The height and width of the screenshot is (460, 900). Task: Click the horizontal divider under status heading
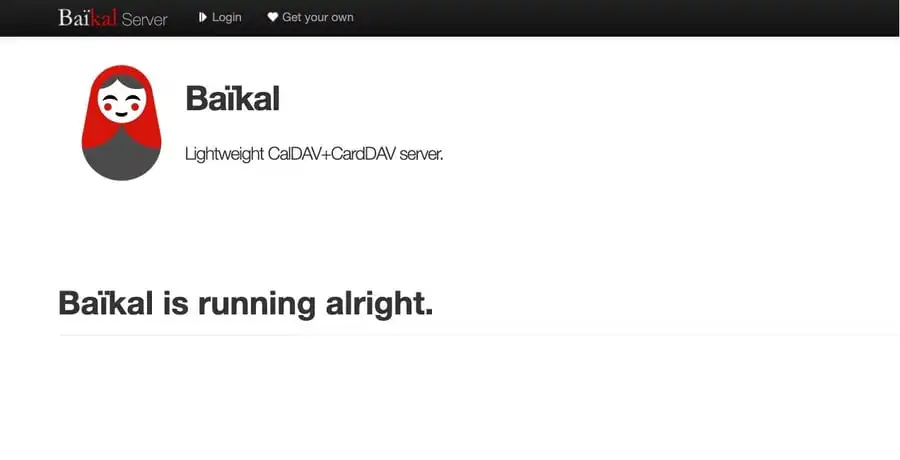478,335
